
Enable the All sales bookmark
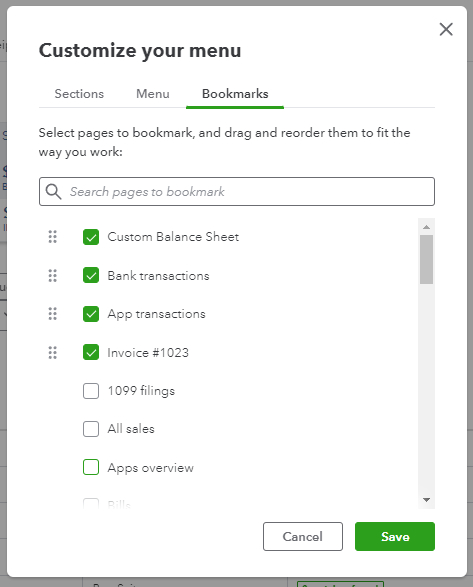click(91, 429)
